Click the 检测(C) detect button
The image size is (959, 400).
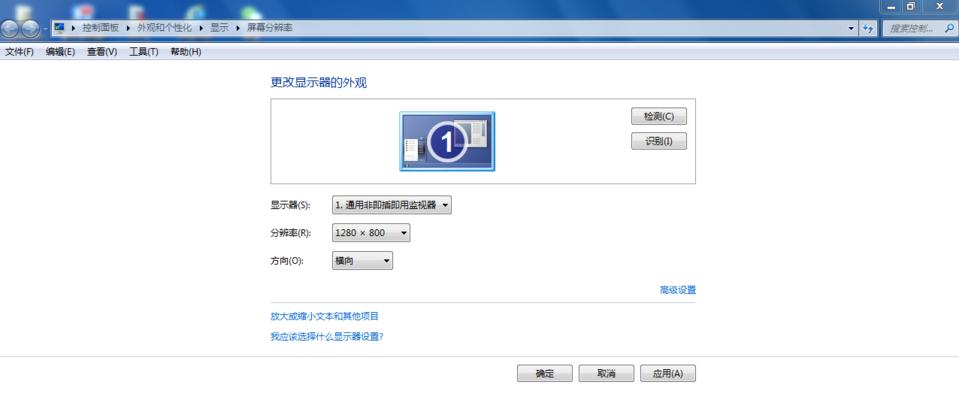(659, 116)
